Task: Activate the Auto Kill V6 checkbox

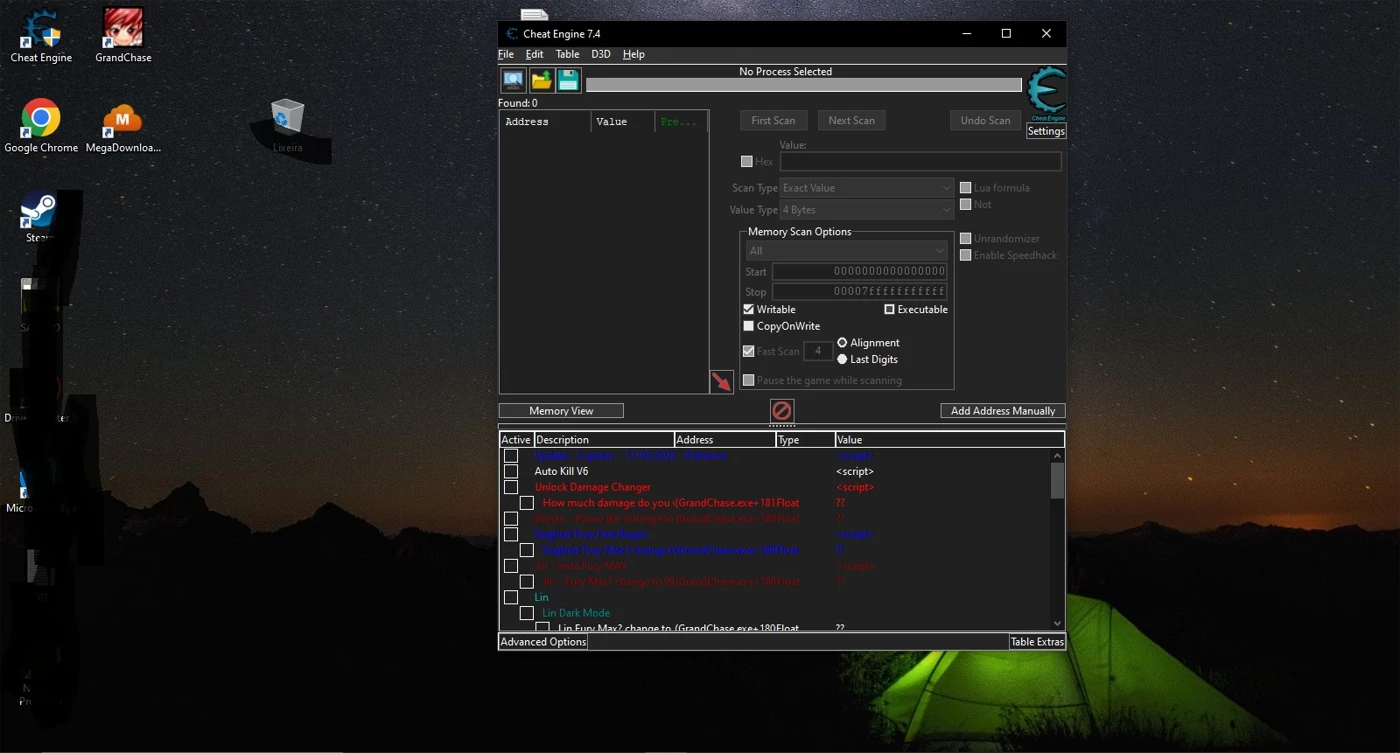Action: pos(511,471)
